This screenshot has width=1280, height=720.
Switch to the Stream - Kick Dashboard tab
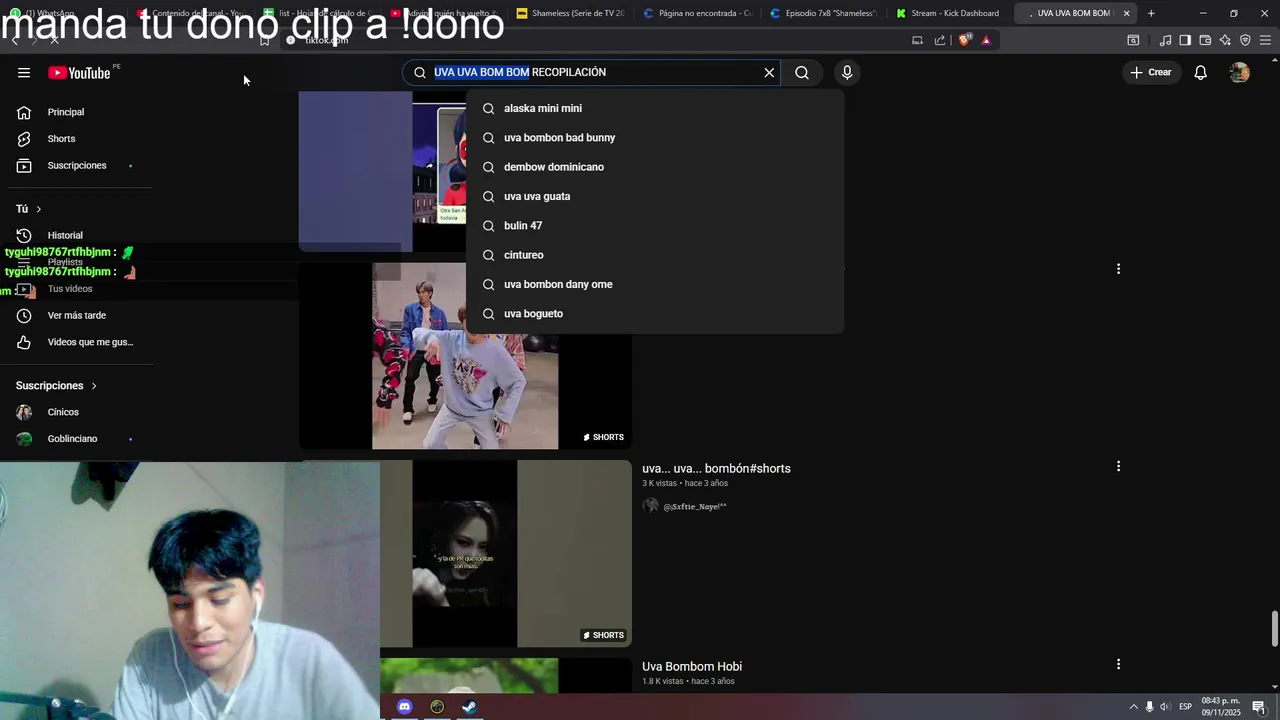click(947, 13)
